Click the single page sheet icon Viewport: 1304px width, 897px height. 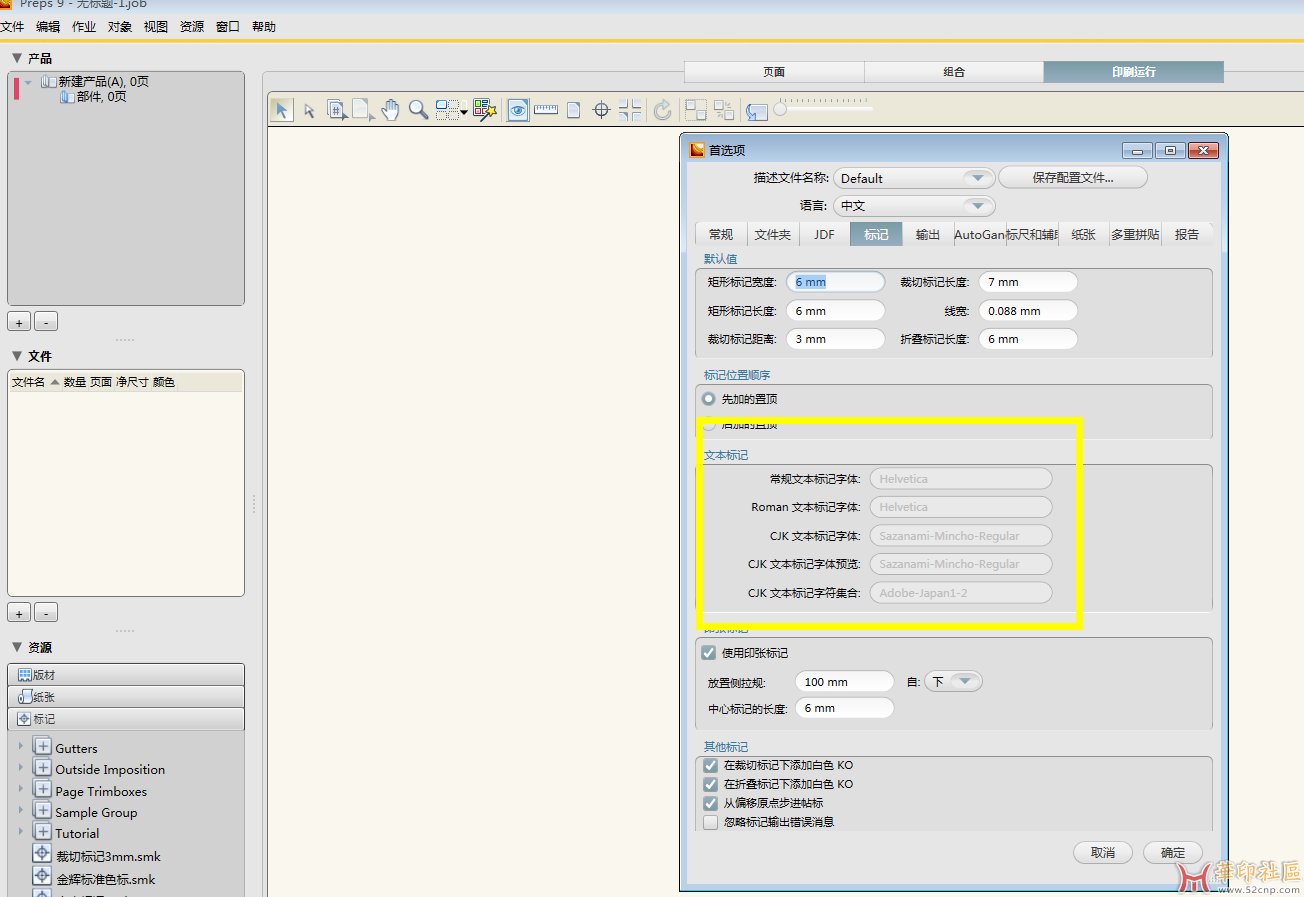point(574,110)
